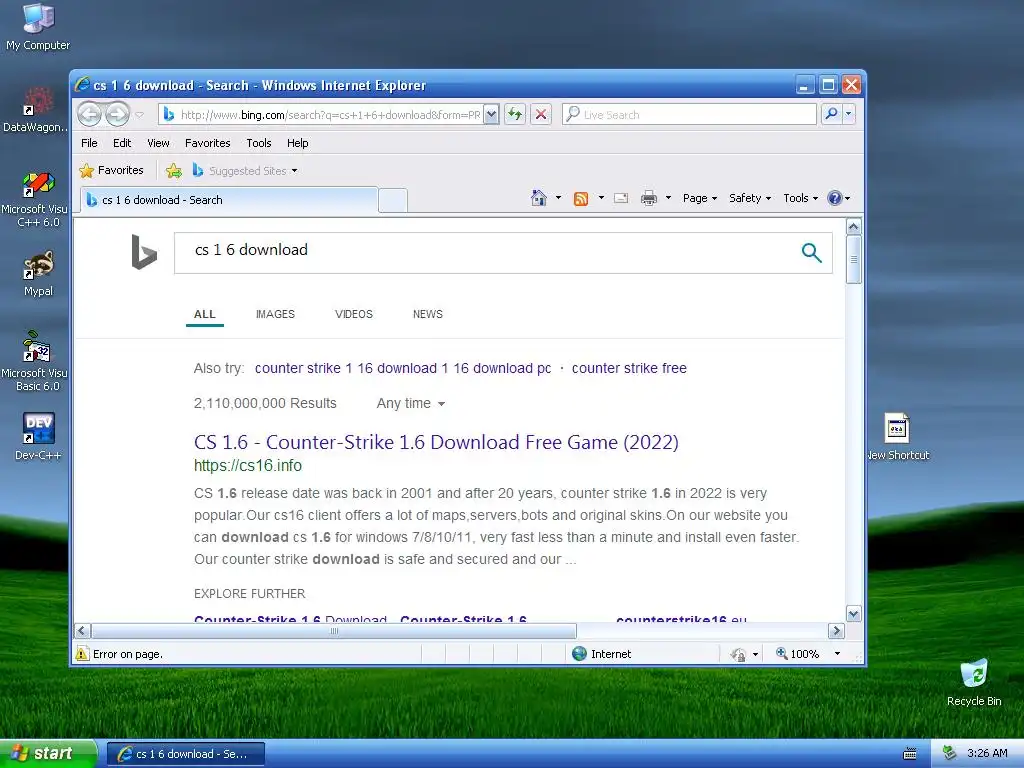The width and height of the screenshot is (1024, 768).
Task: Click the Error on page warning icon
Action: [82, 654]
